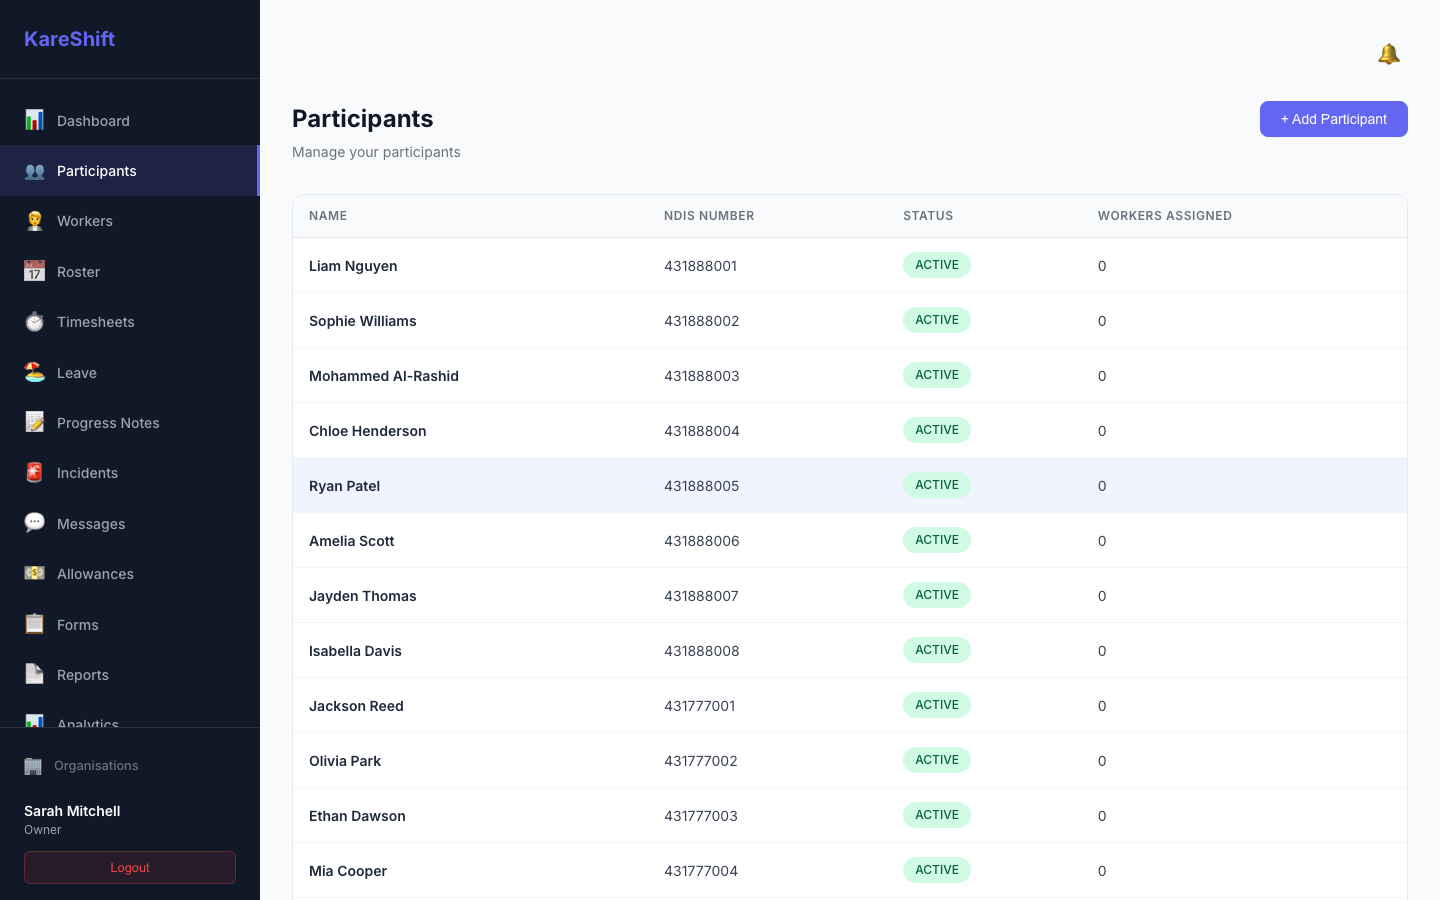Screen dimensions: 1440x900
Task: Go to the Workers page
Action: pyautogui.click(x=130, y=221)
